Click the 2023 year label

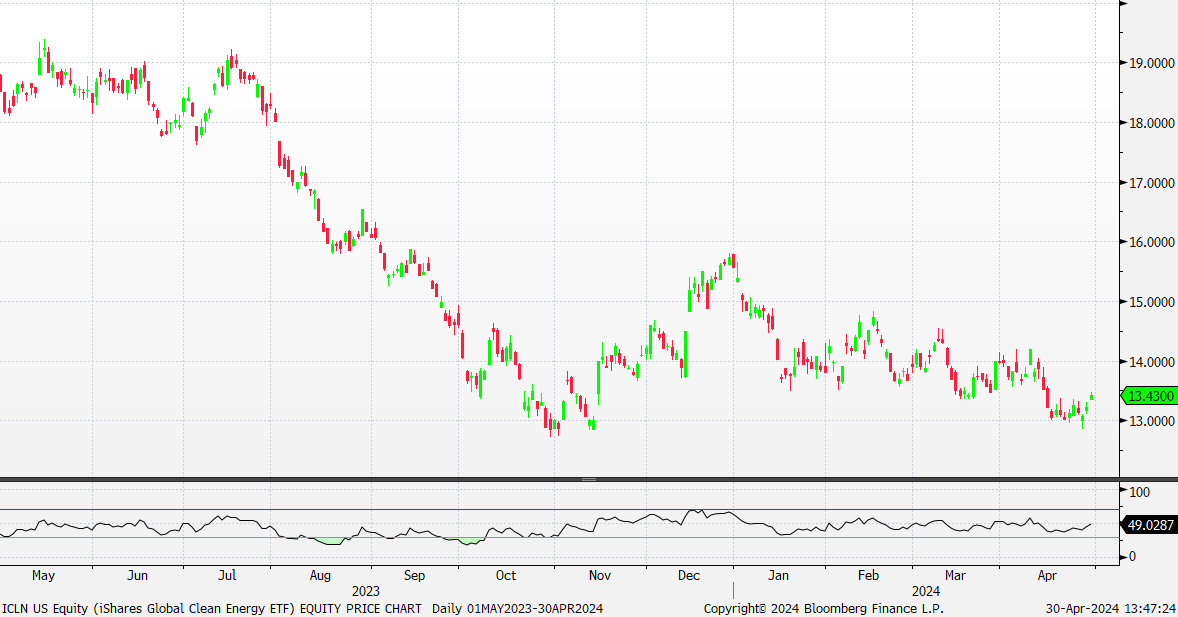tap(366, 591)
